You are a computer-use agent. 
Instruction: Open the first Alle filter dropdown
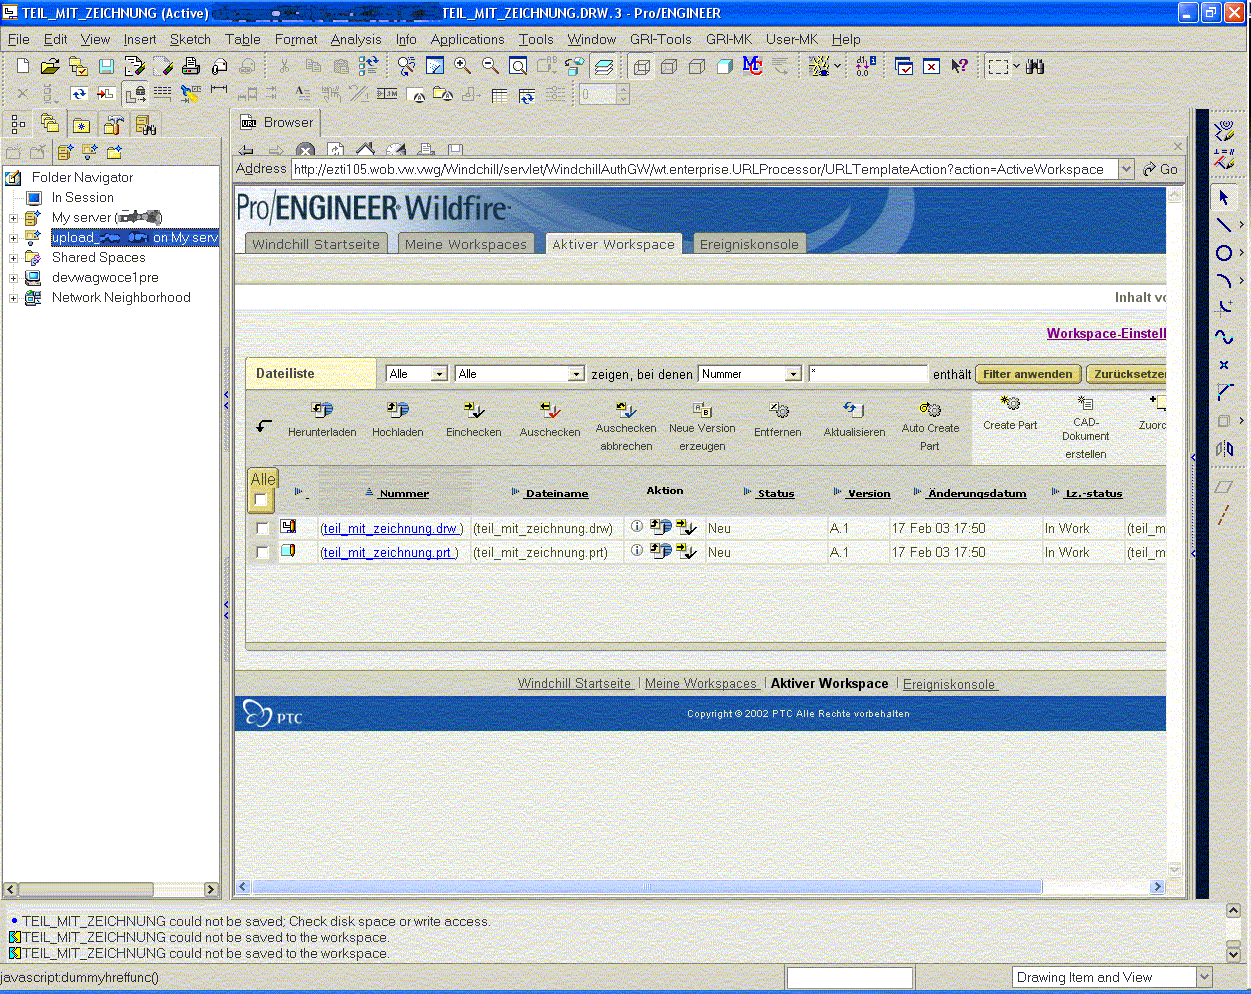click(x=439, y=374)
